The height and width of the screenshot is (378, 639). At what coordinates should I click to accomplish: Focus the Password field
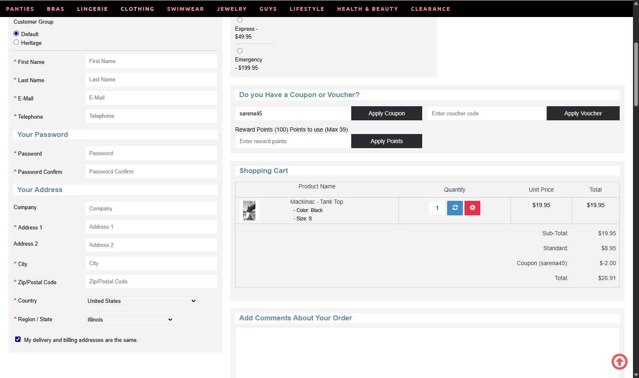click(151, 153)
